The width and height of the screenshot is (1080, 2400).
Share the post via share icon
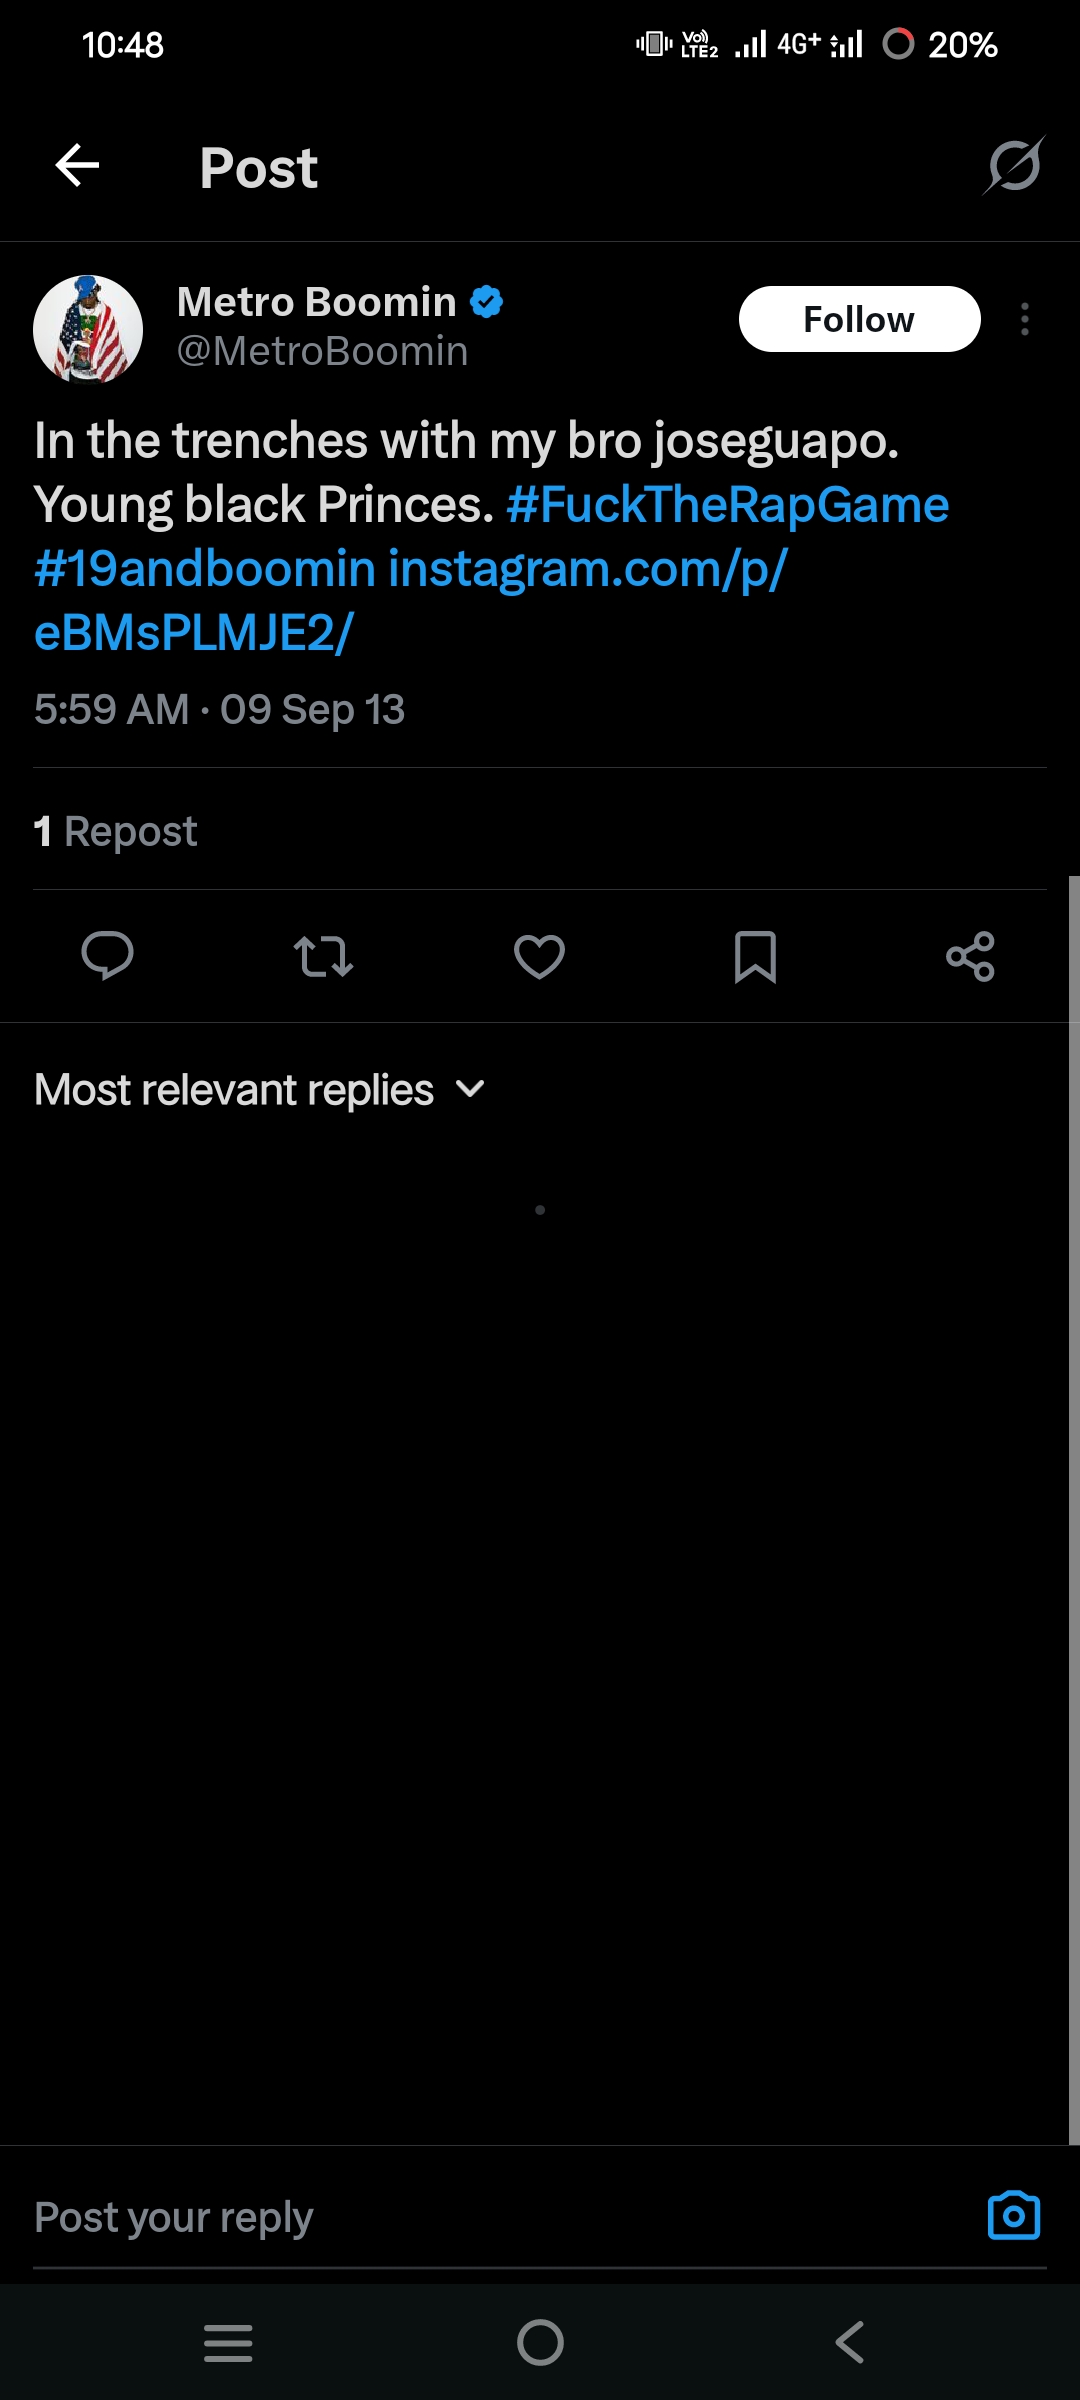click(x=970, y=956)
